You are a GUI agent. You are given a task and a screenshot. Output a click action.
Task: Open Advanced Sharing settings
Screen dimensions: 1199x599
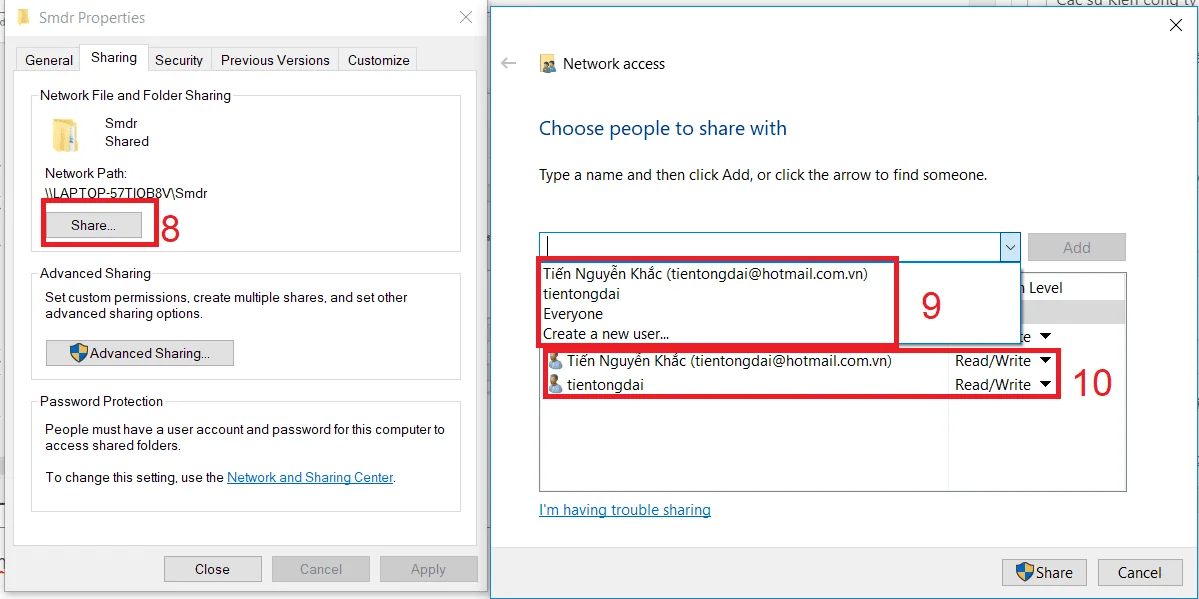140,353
